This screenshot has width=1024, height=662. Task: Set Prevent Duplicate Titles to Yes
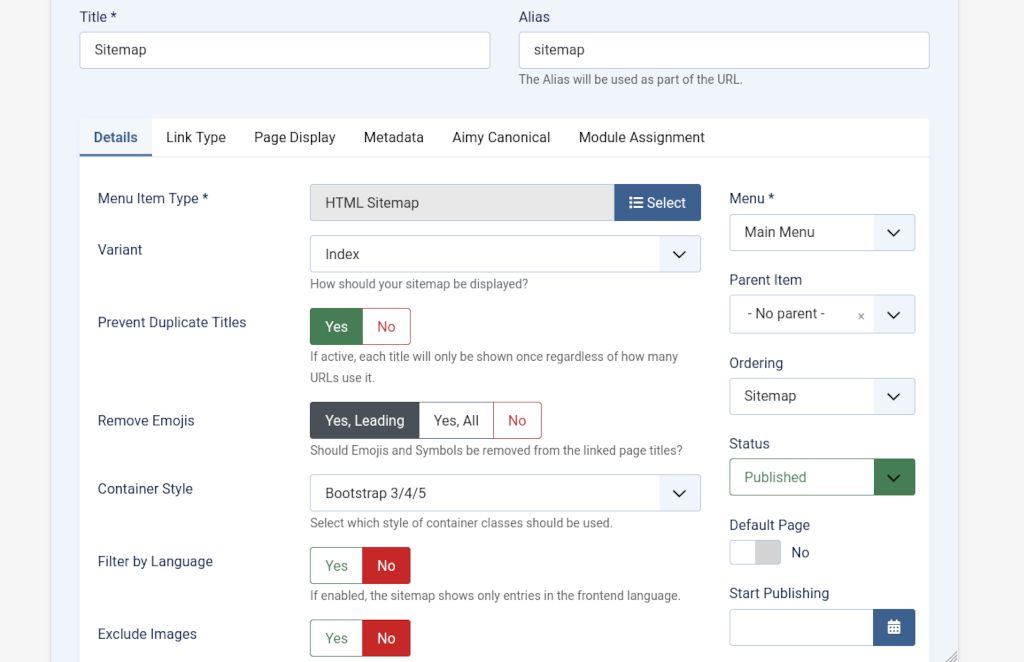336,326
